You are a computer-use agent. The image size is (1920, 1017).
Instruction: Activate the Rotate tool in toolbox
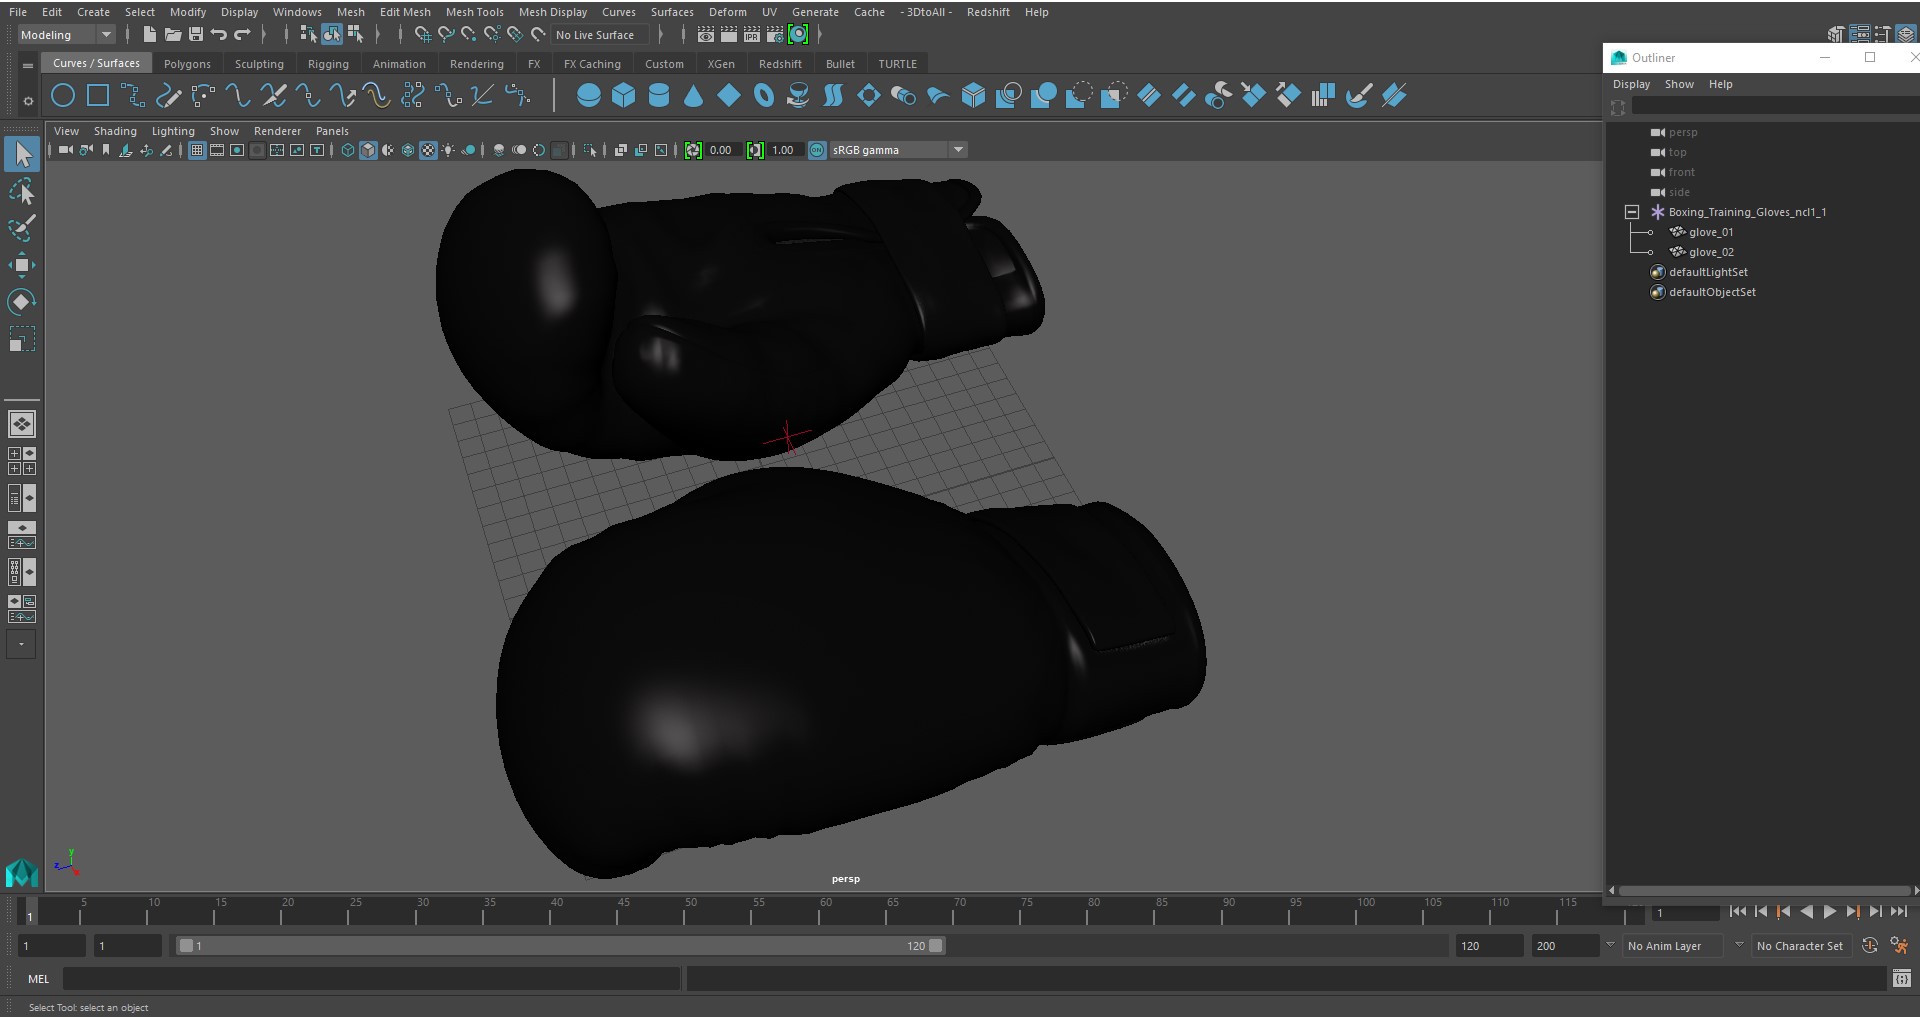tap(22, 302)
